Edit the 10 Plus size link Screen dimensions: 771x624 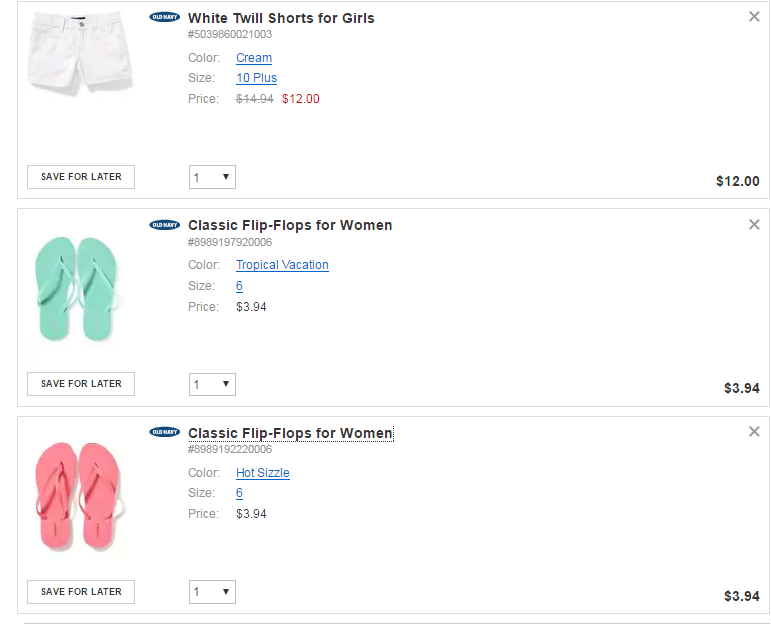click(257, 78)
